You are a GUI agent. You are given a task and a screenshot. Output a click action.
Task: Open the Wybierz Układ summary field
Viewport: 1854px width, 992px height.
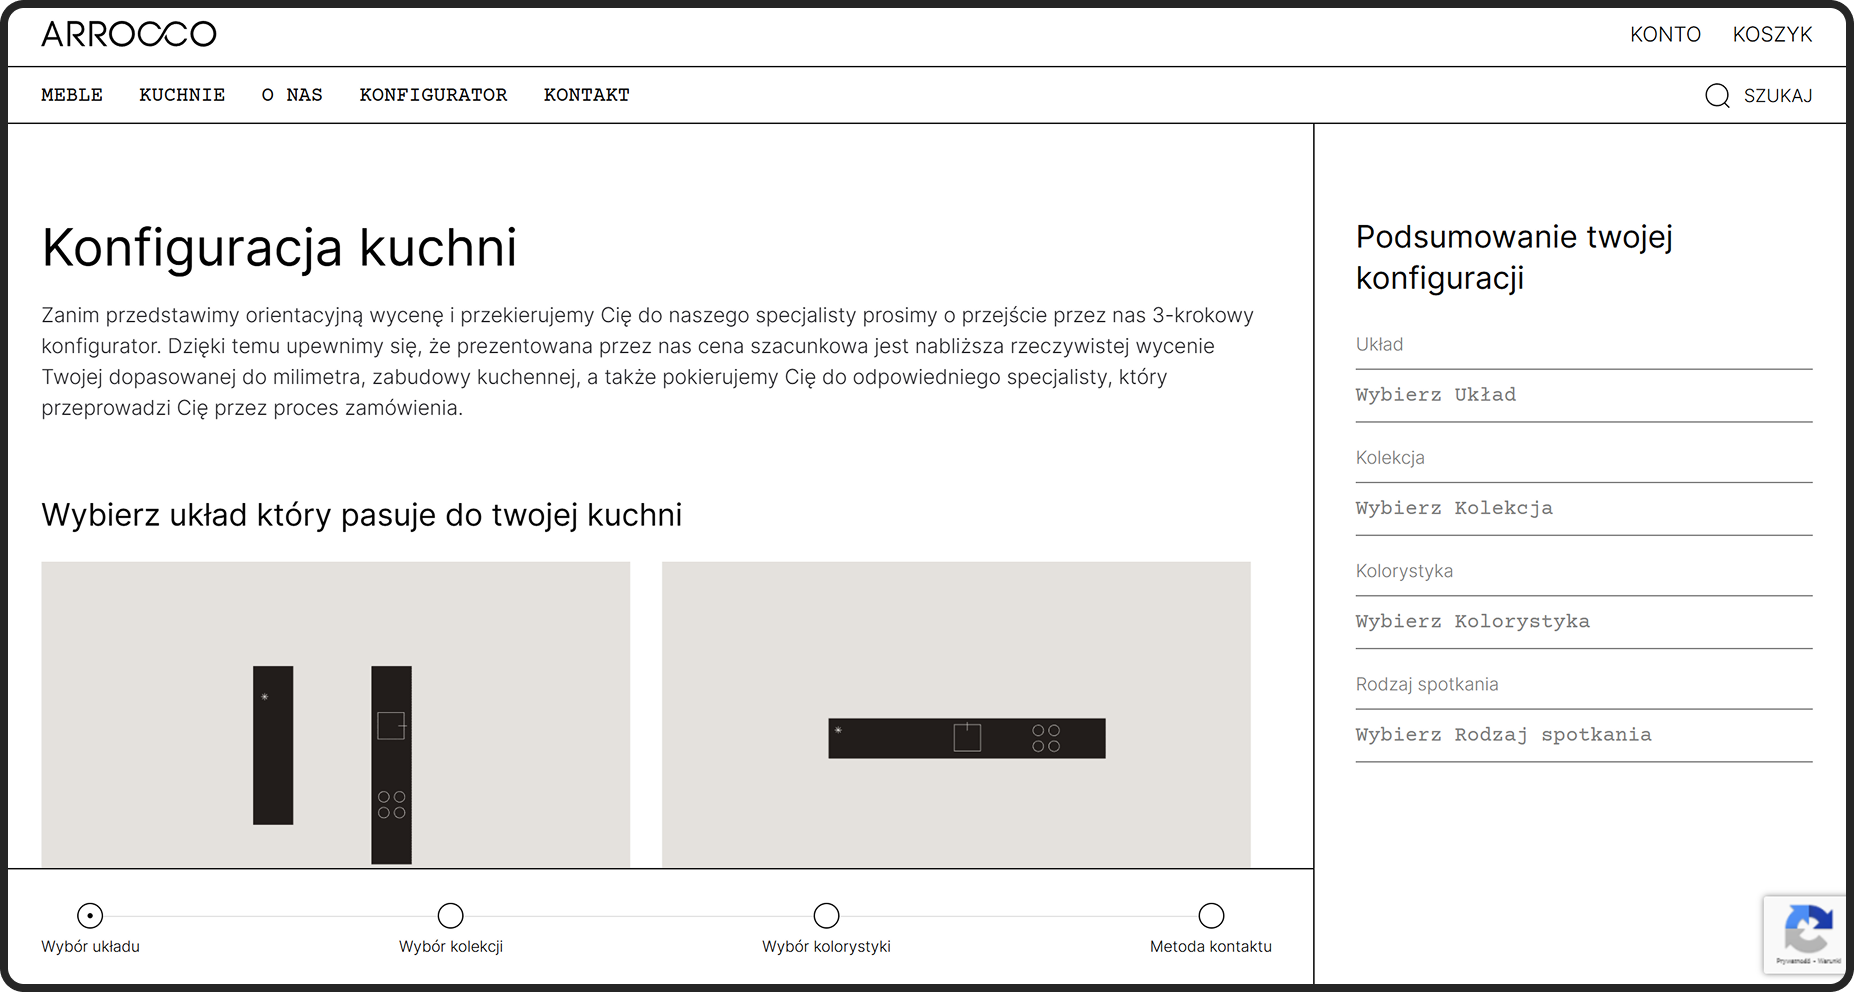1583,395
